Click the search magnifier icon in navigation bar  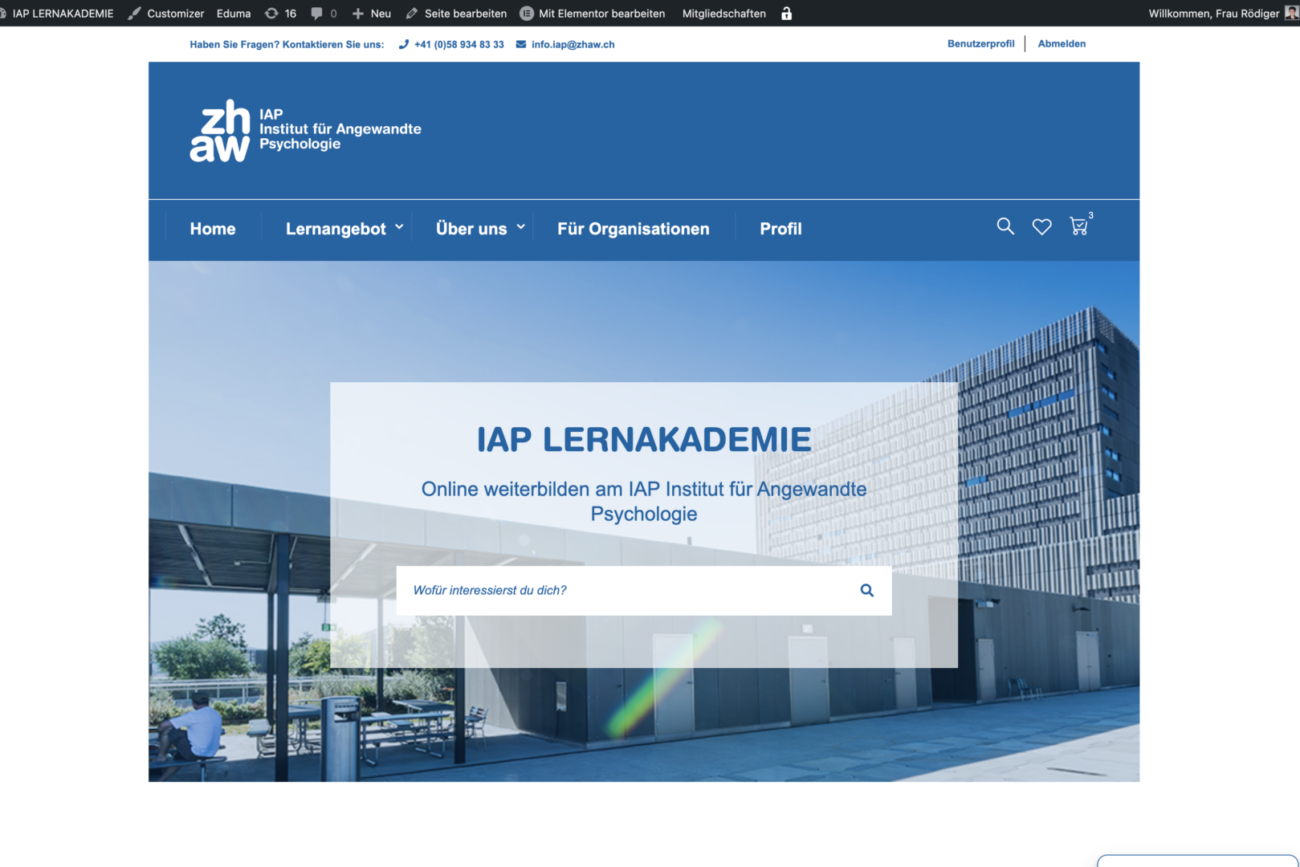[1005, 227]
